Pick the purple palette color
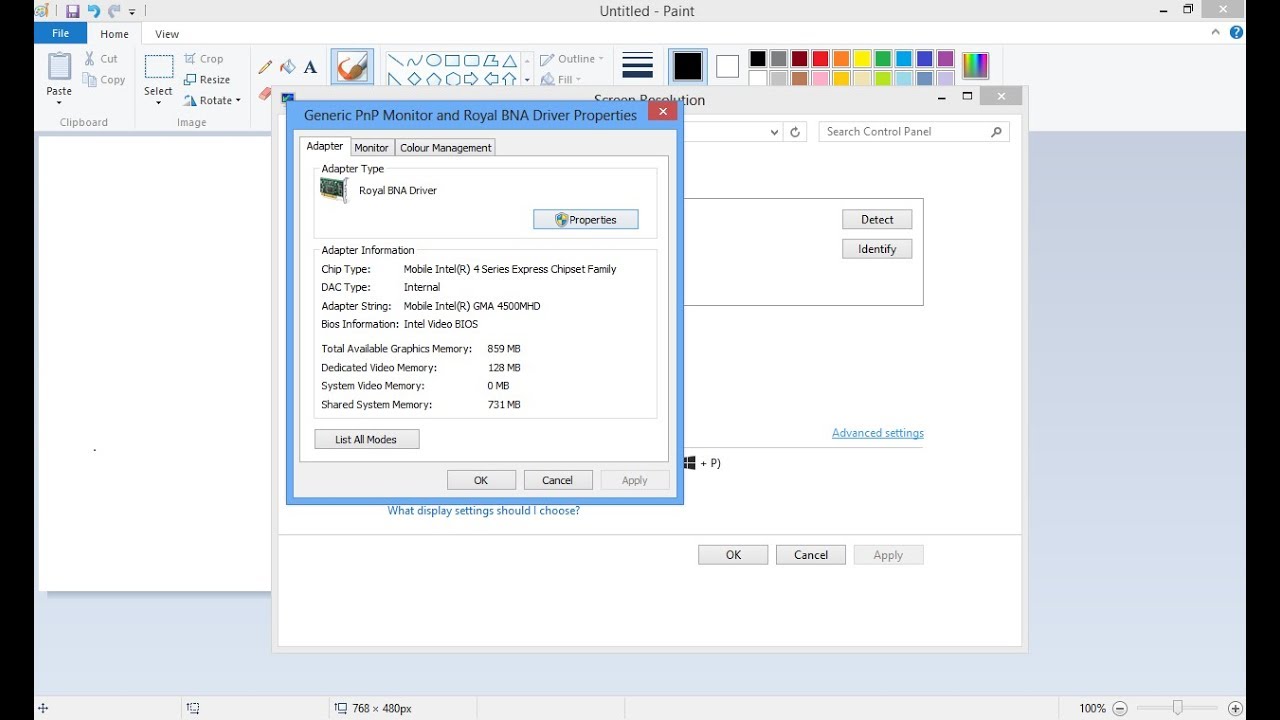1280x720 pixels. pos(946,59)
